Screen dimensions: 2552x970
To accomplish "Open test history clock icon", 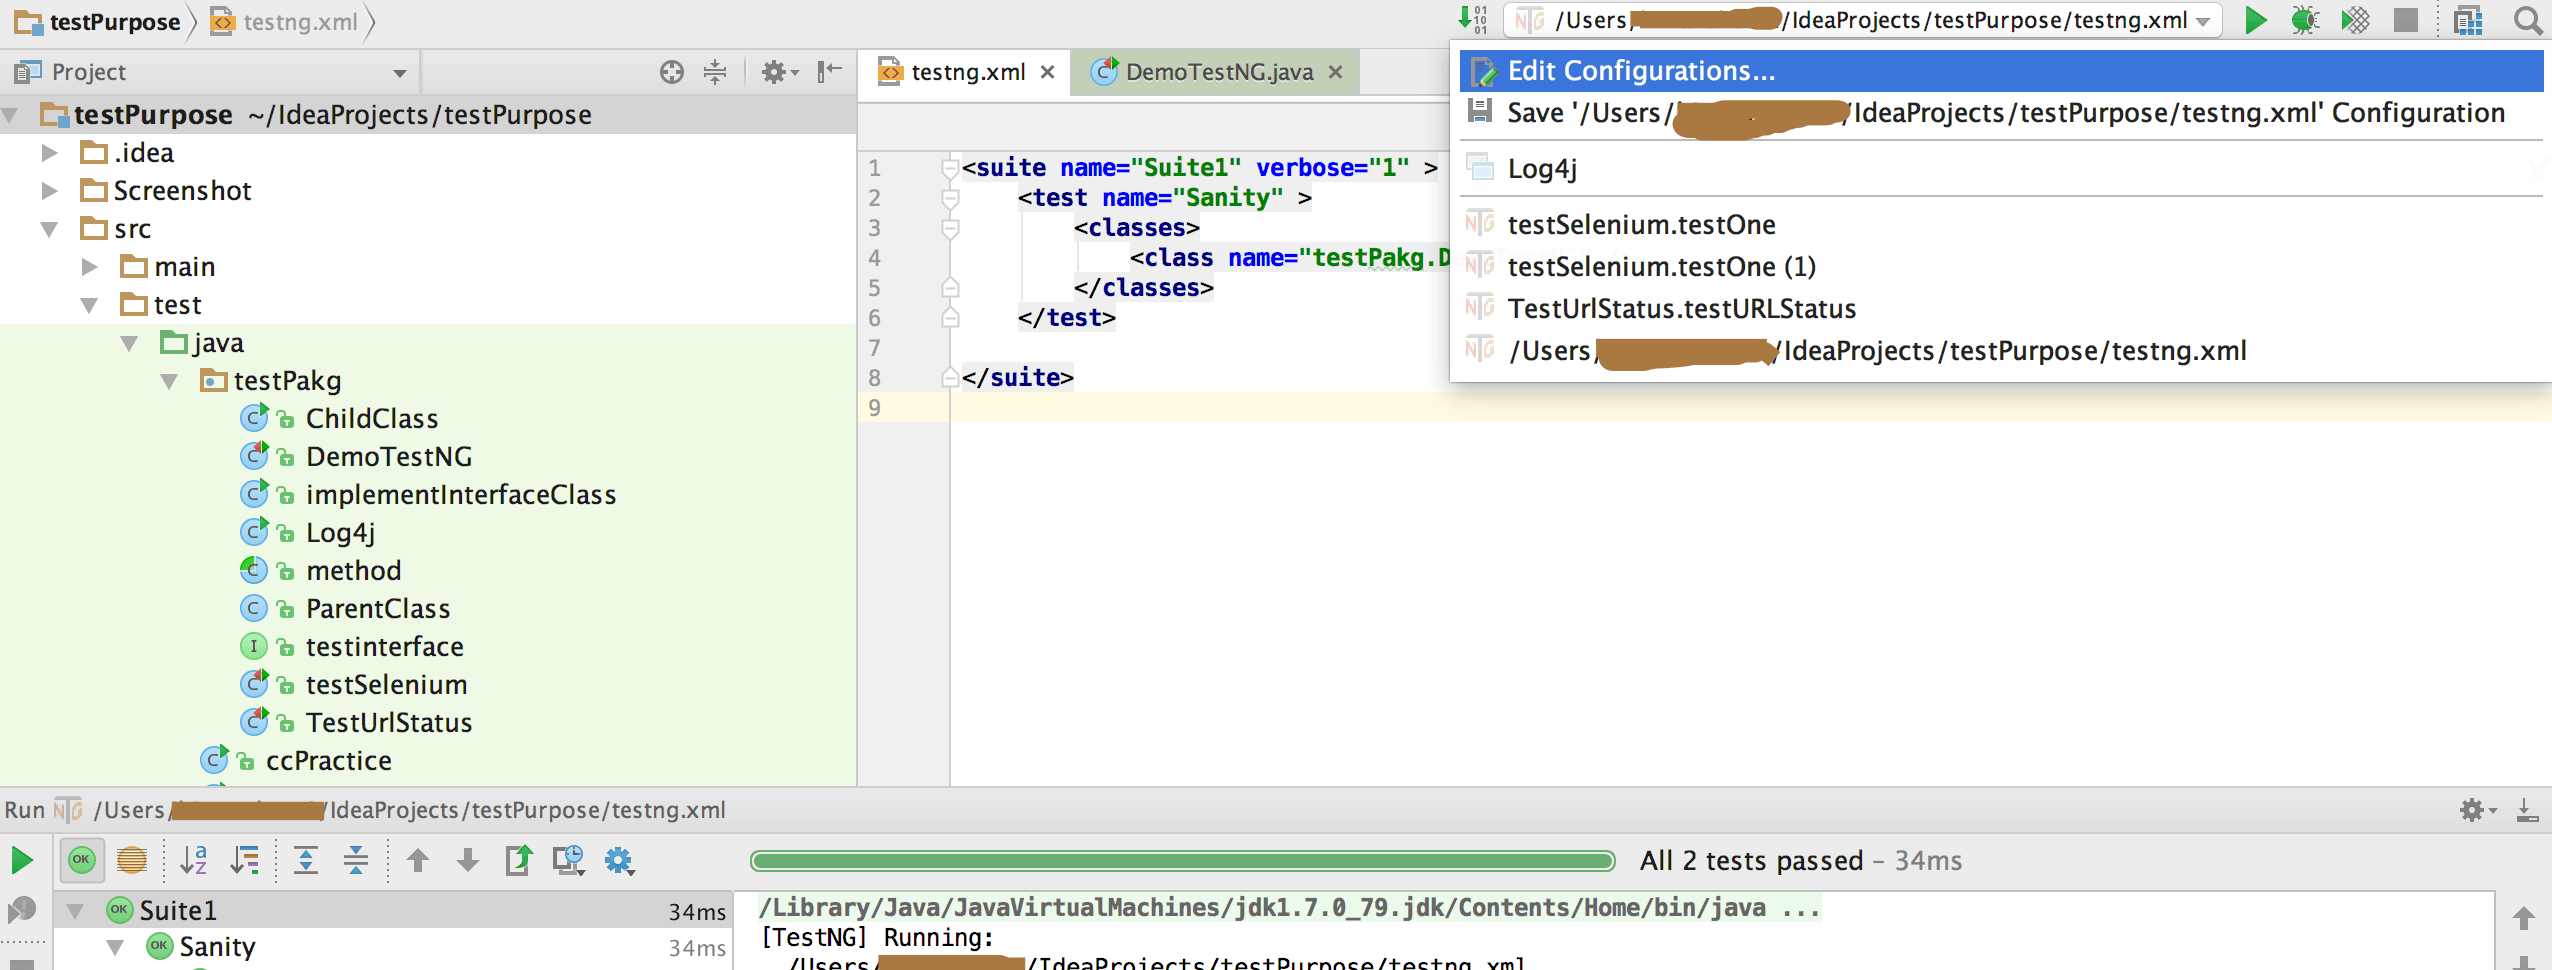I will tap(569, 860).
